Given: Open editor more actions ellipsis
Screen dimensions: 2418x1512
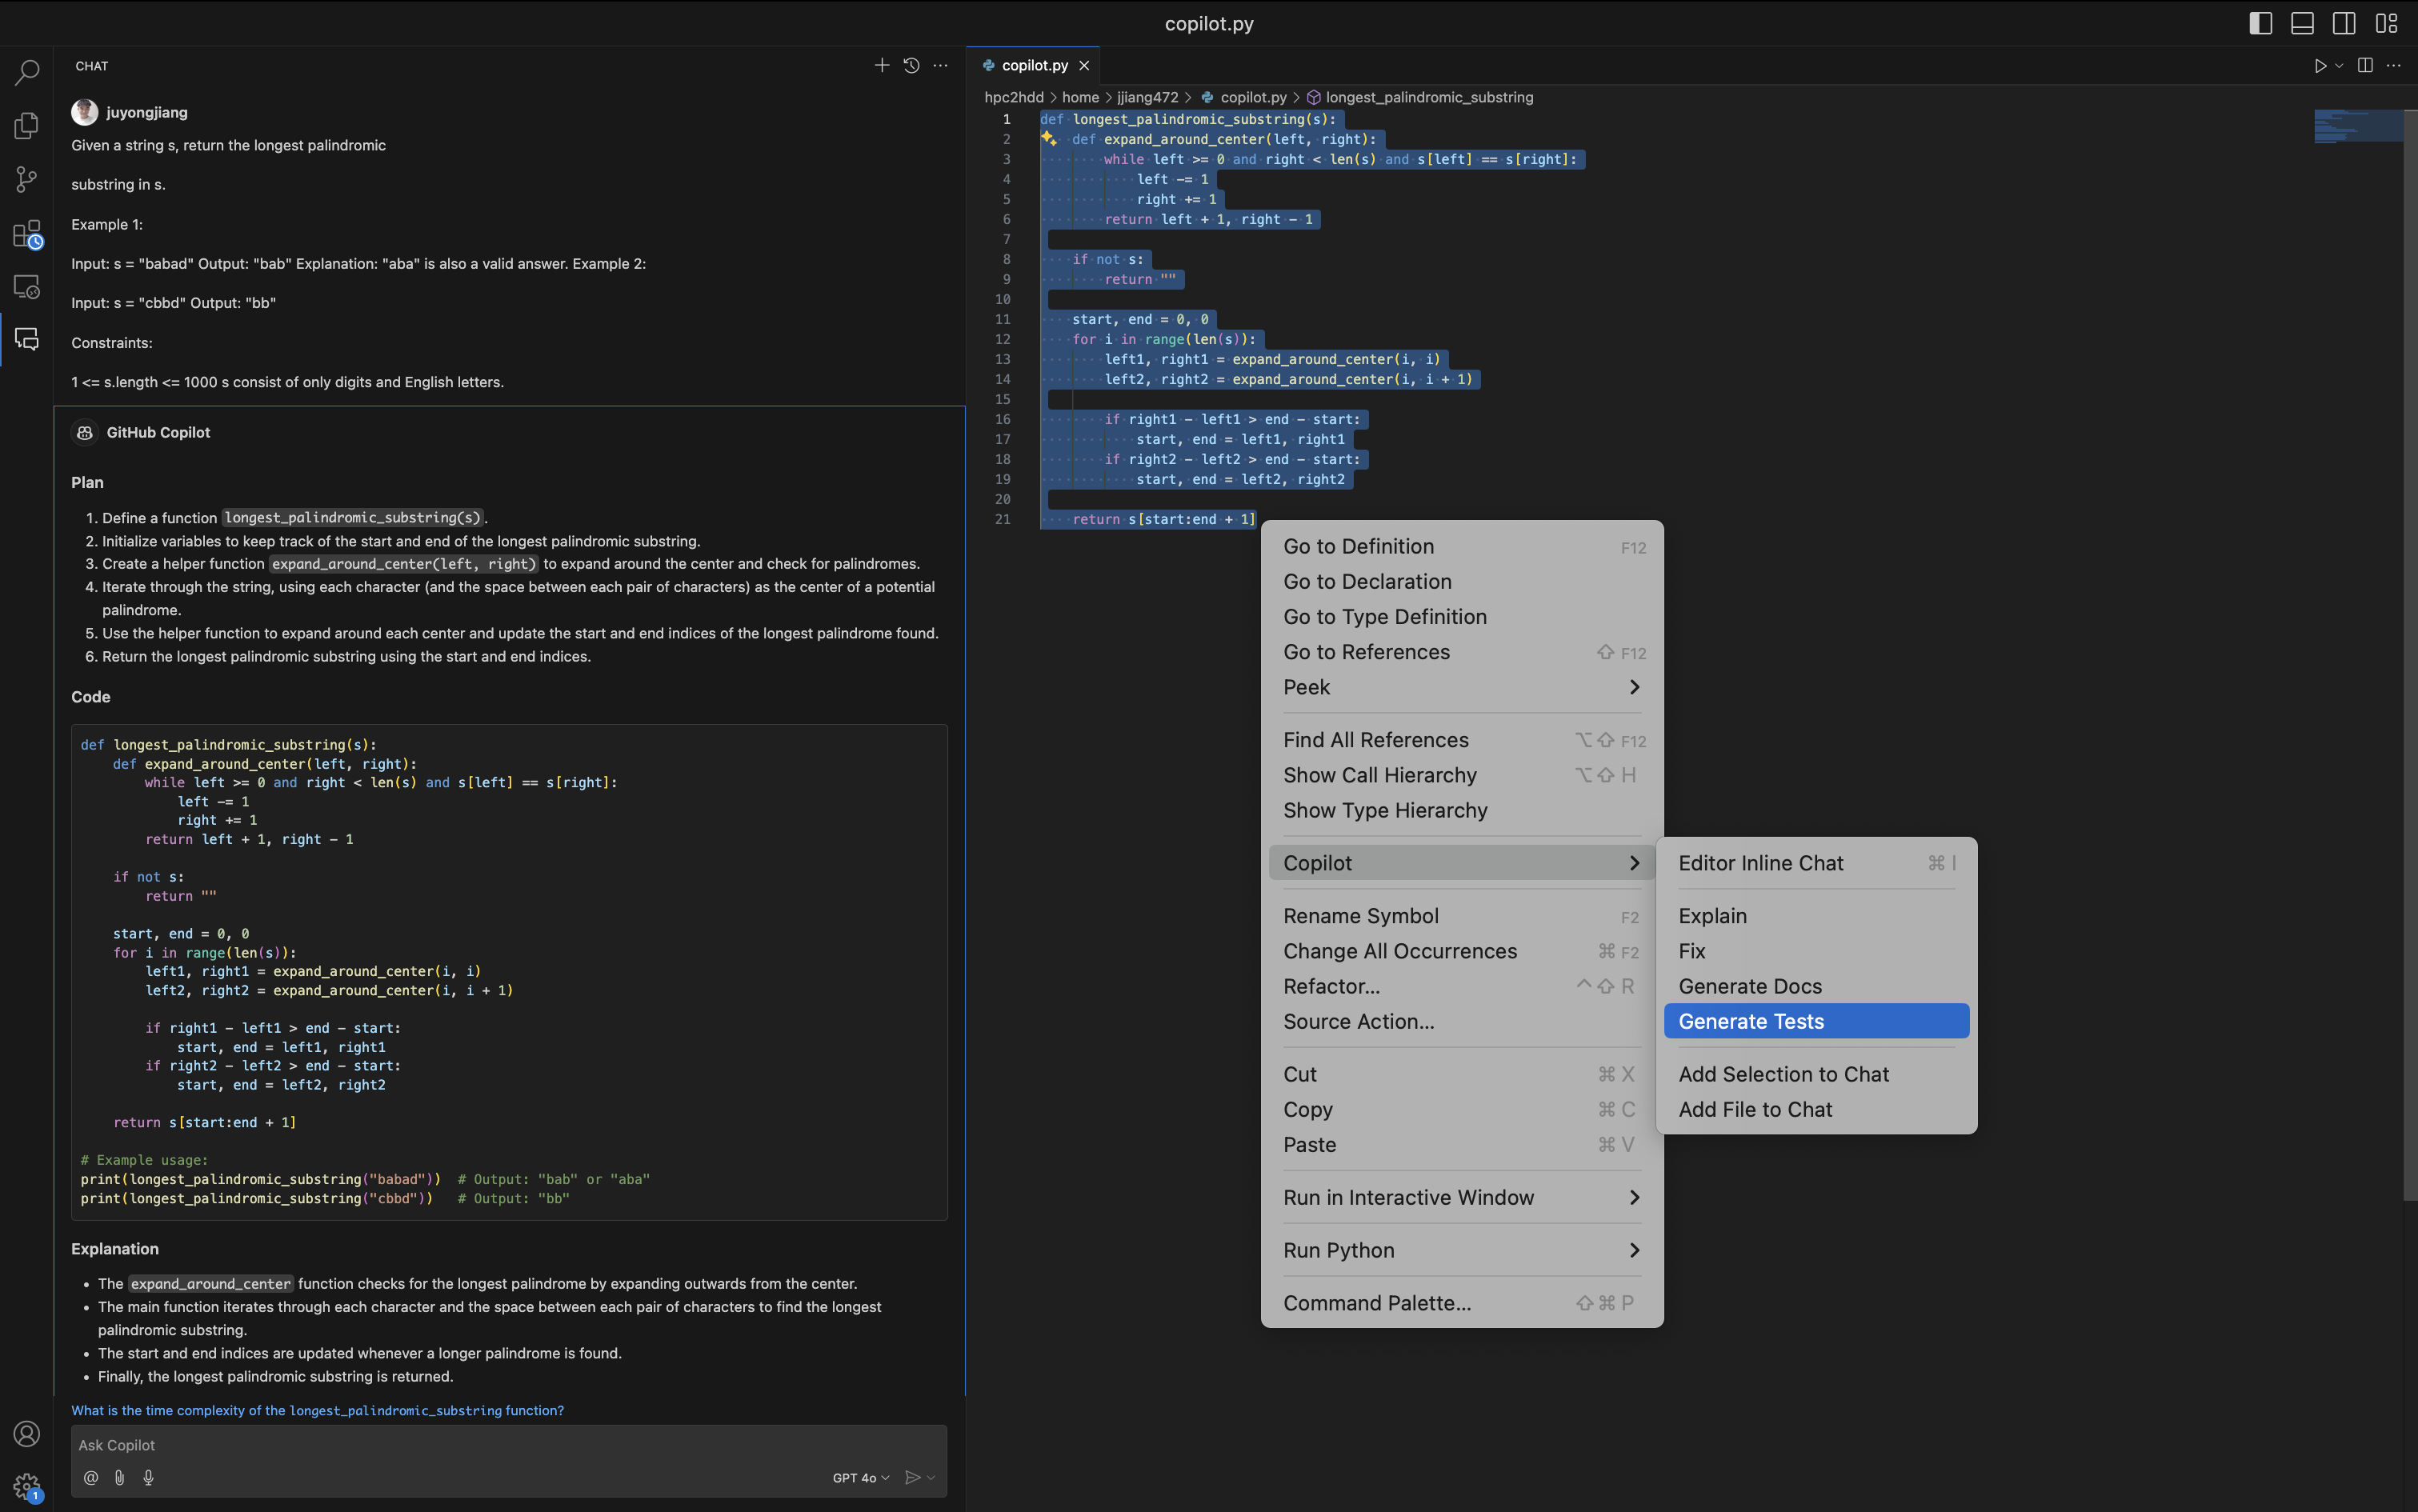Looking at the screenshot, I should [2394, 66].
